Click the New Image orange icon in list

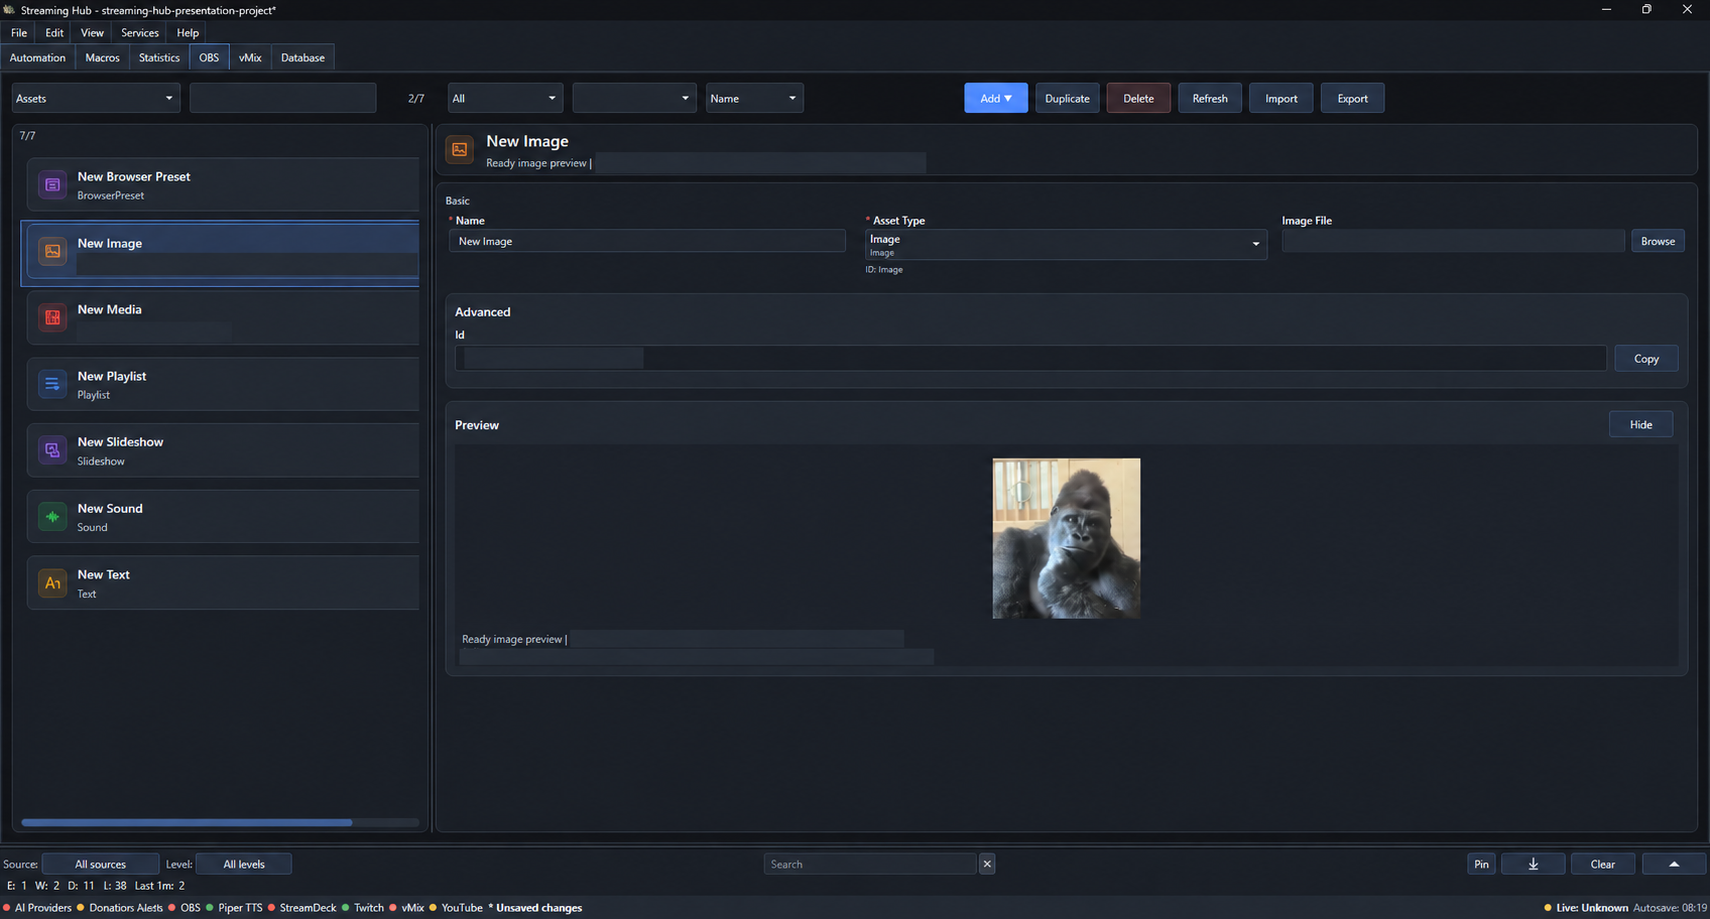point(53,251)
